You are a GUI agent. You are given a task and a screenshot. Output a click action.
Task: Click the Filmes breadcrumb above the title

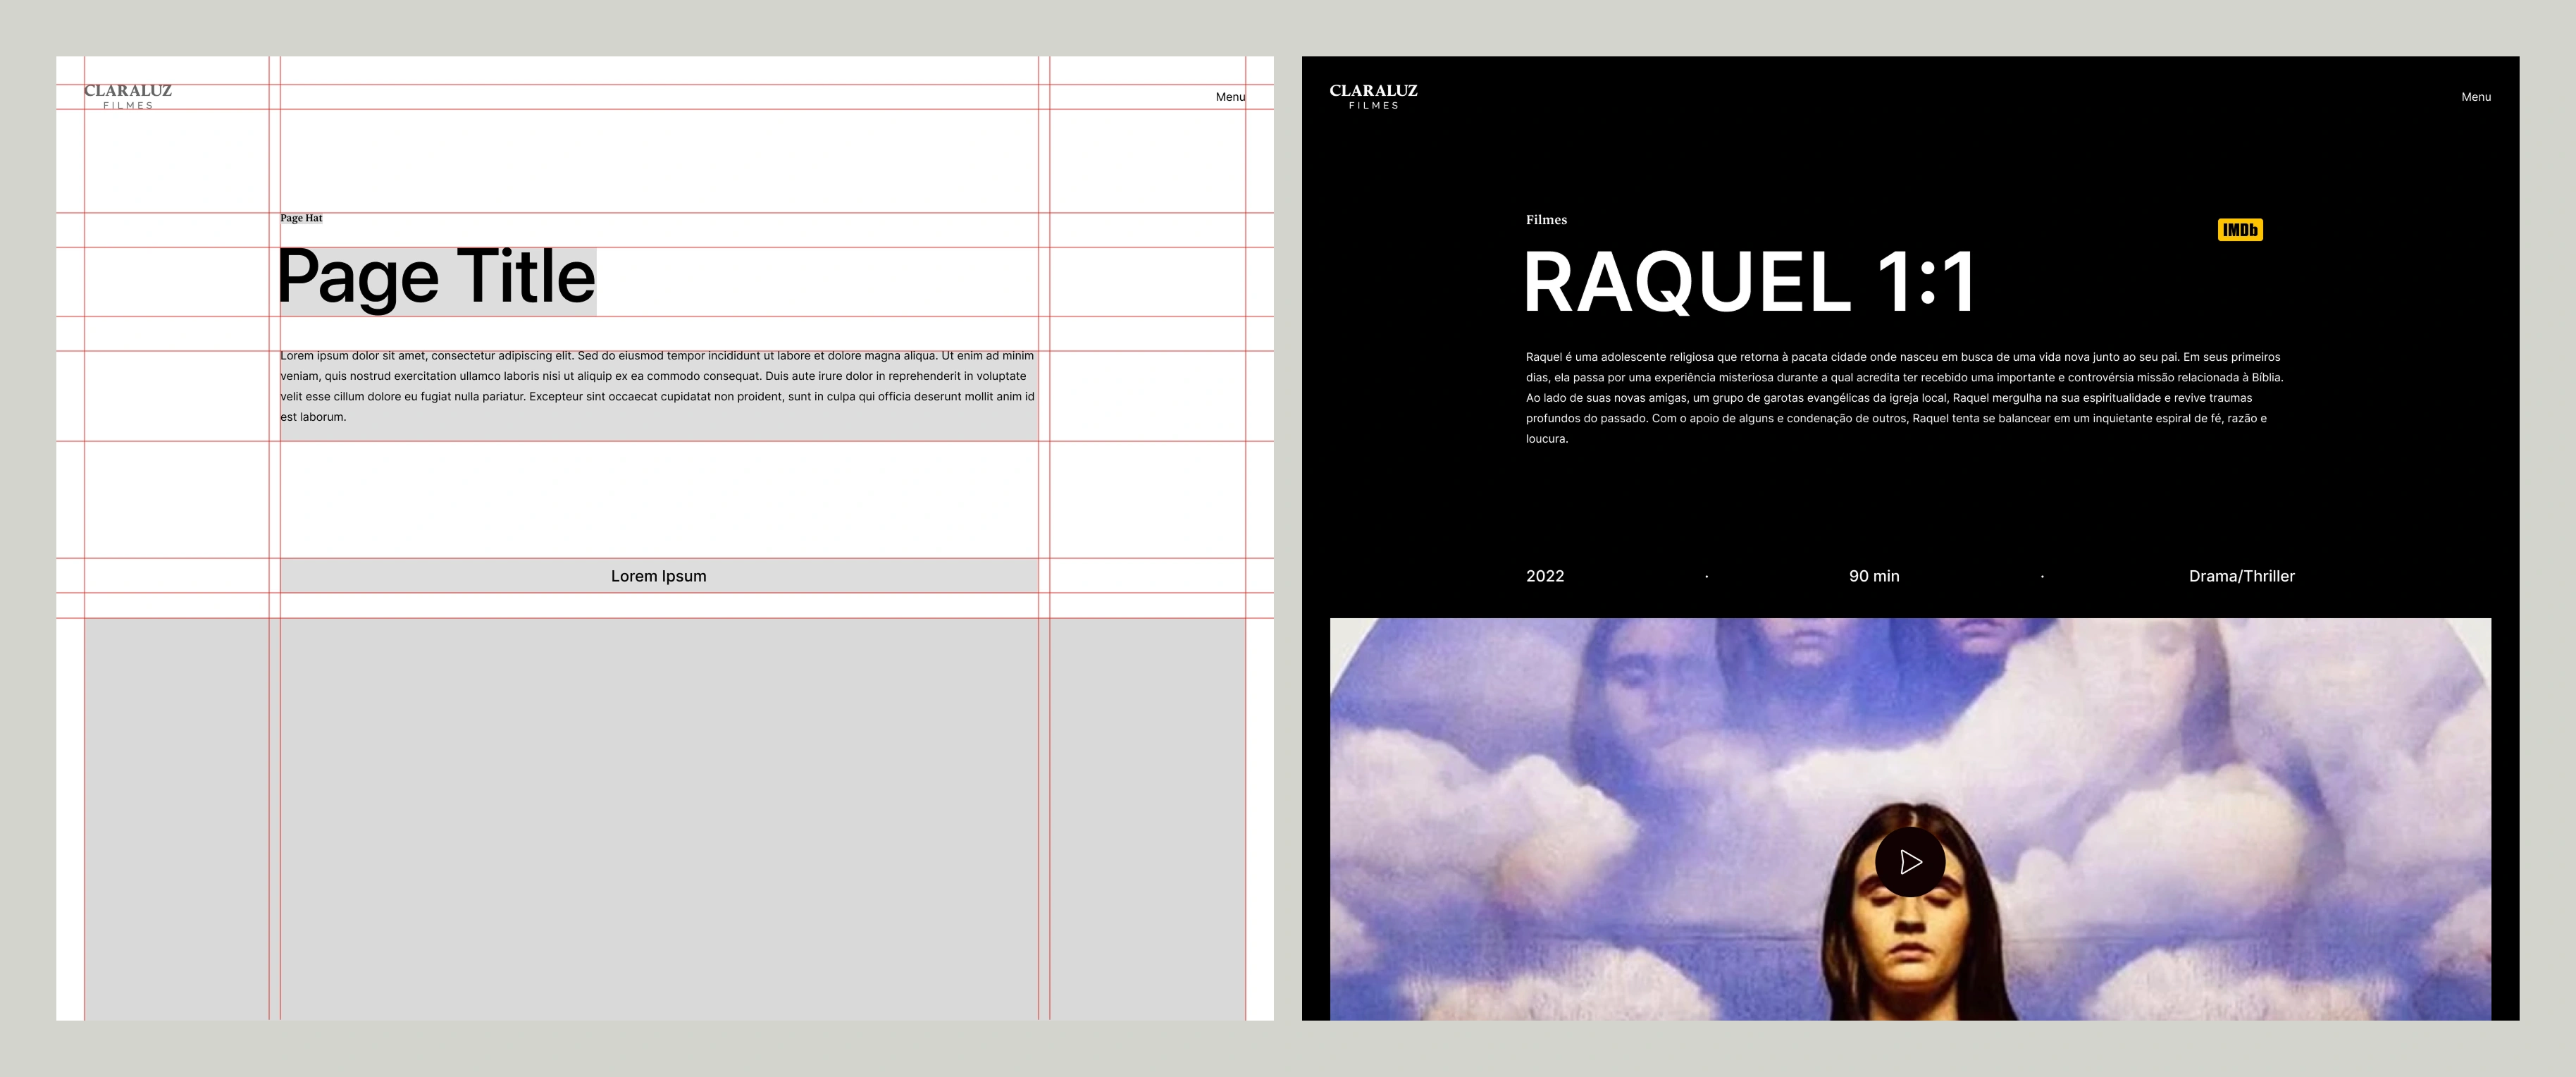pos(1546,220)
